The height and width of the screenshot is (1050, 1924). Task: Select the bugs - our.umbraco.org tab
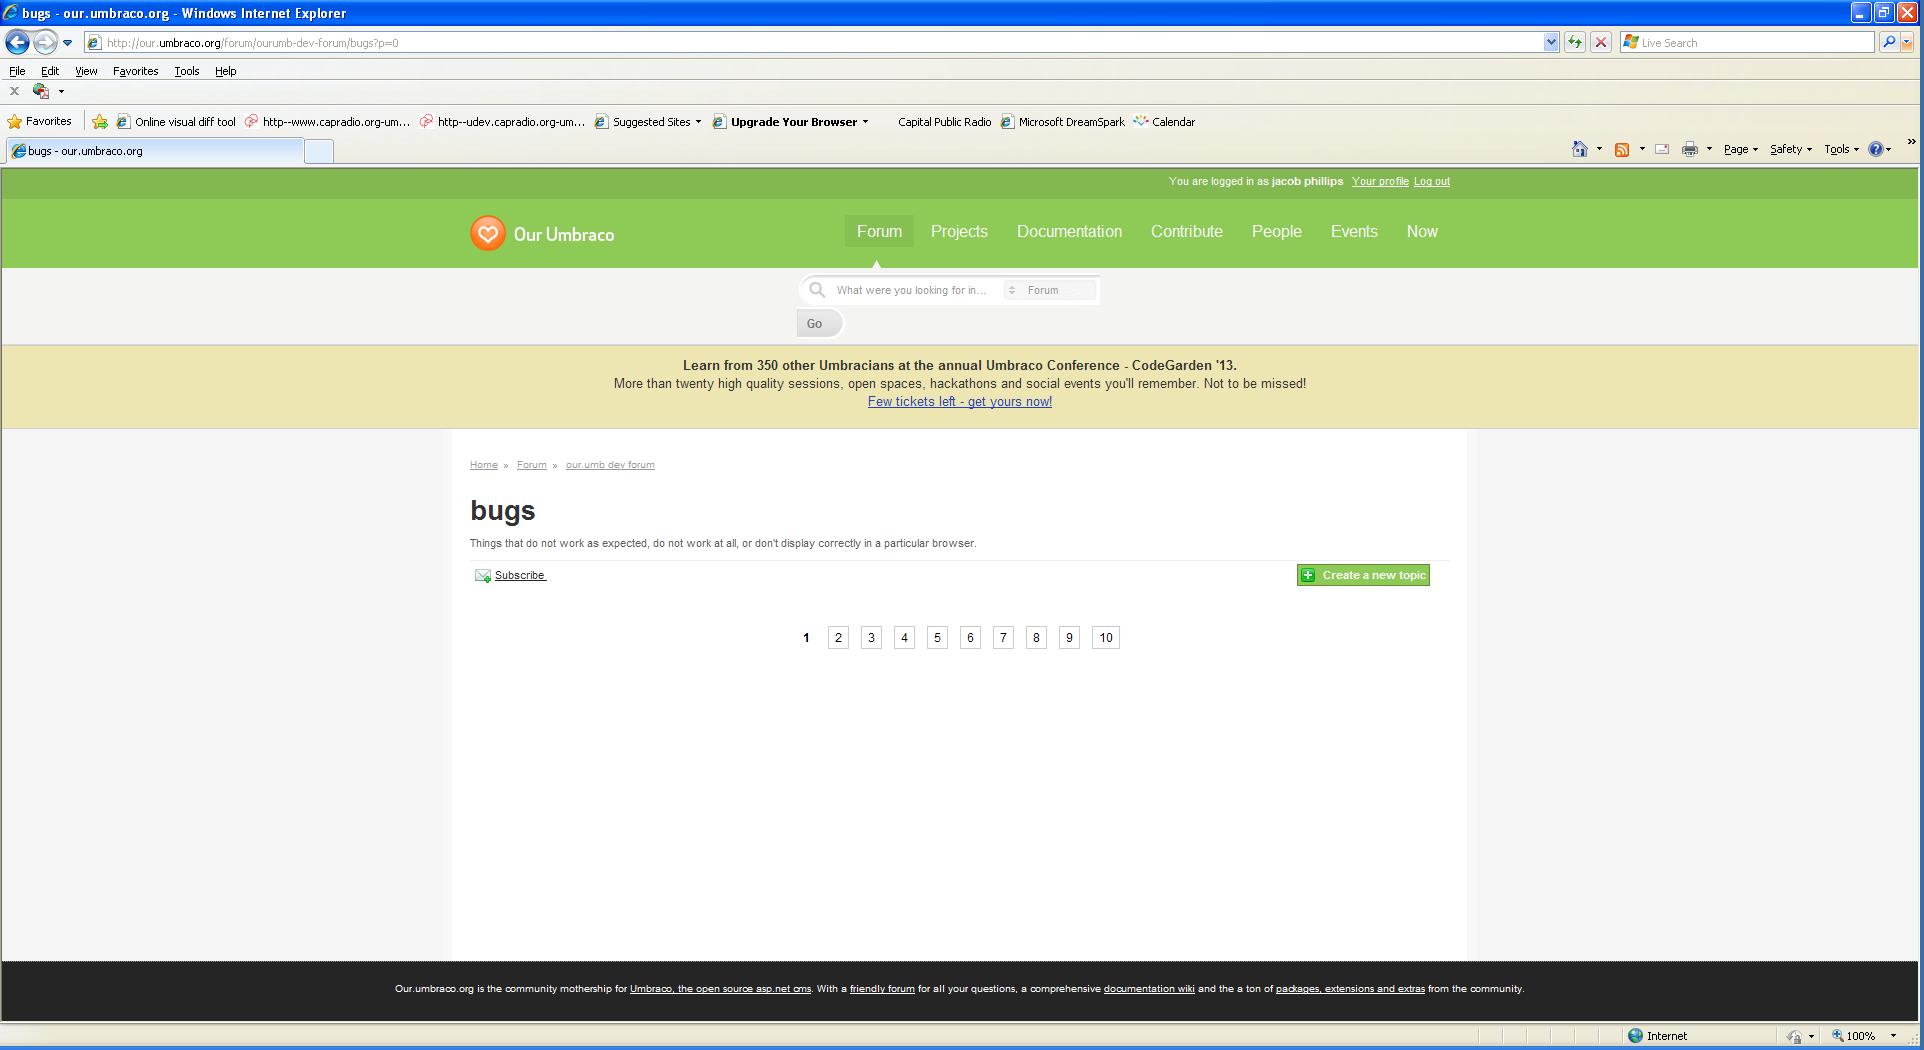[154, 151]
